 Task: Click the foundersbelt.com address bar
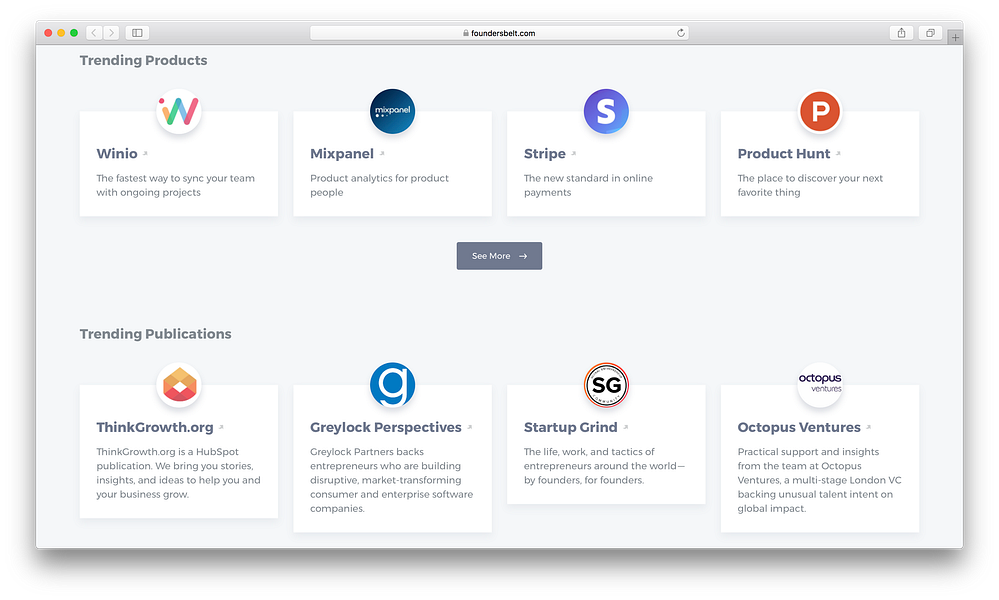tap(499, 33)
